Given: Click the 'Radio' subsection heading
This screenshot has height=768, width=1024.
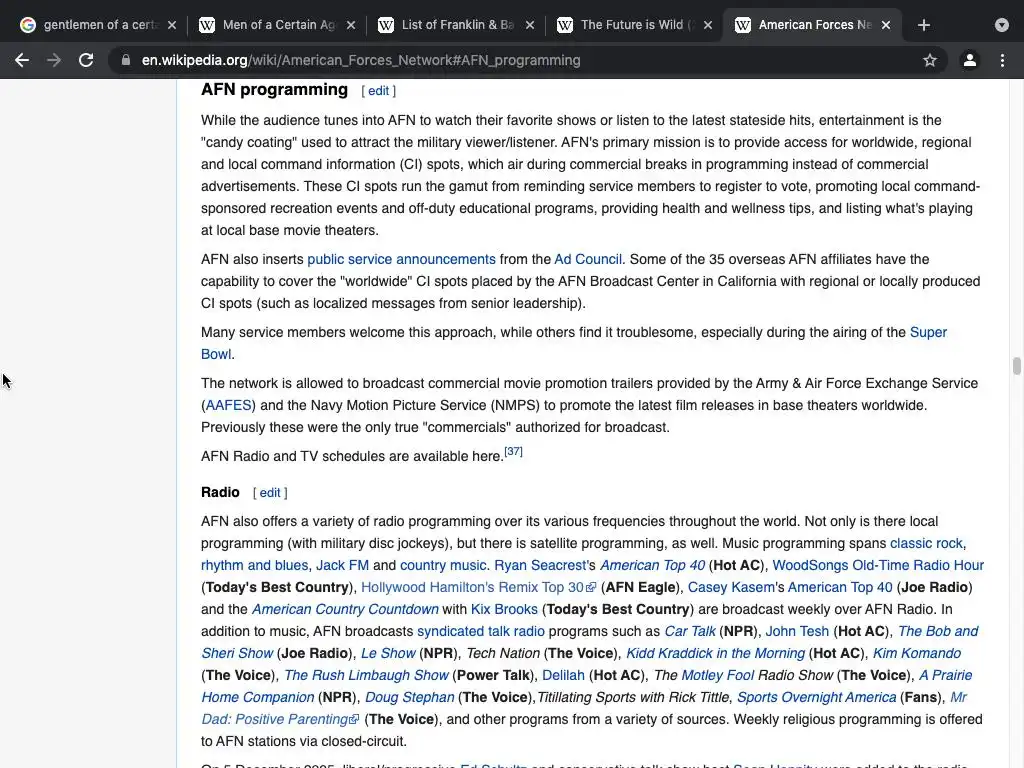Looking at the screenshot, I should coord(220,492).
